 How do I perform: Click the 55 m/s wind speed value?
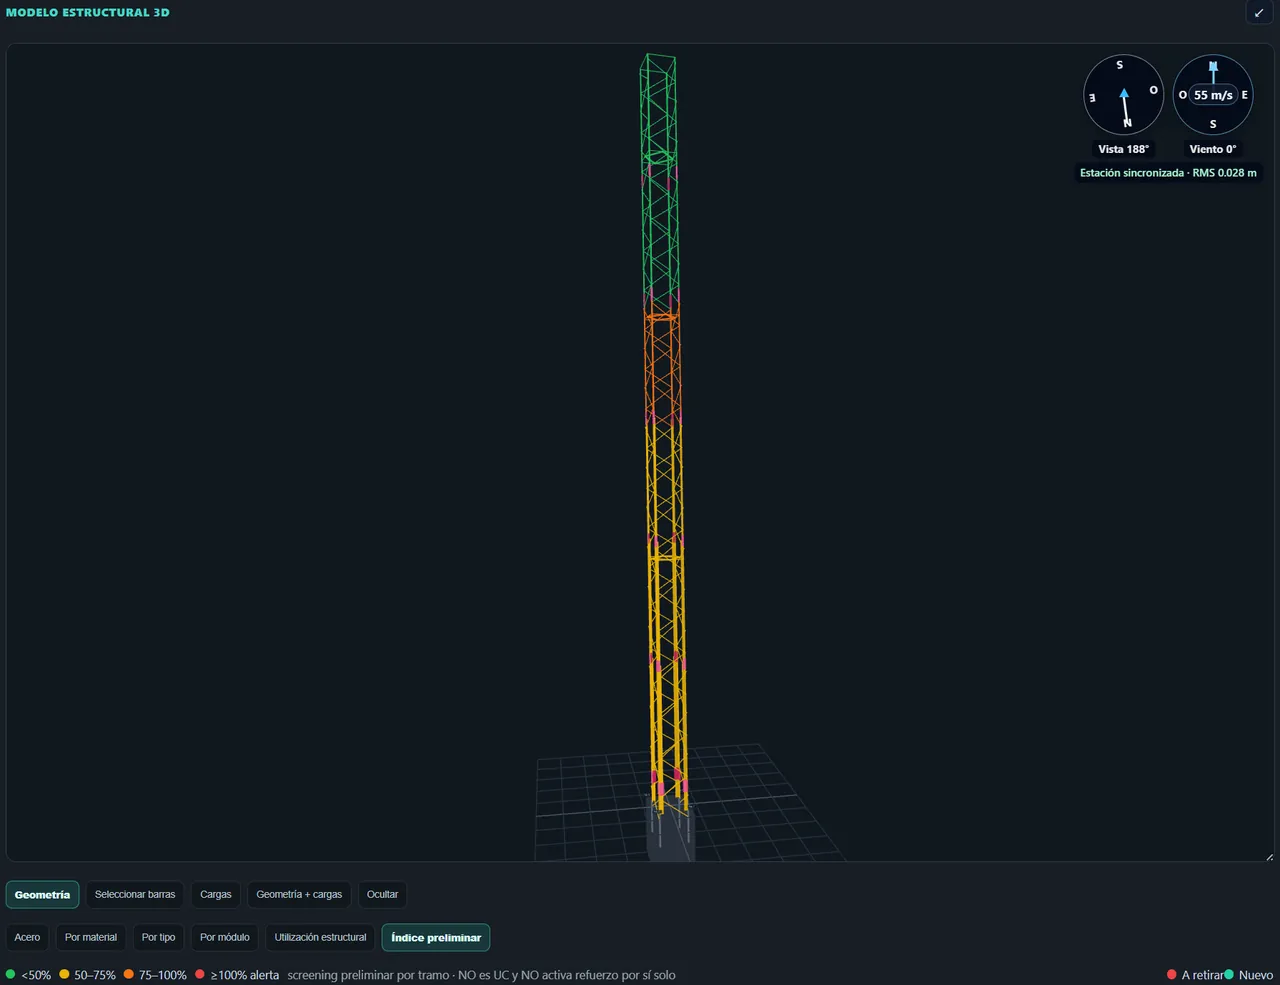click(x=1213, y=95)
